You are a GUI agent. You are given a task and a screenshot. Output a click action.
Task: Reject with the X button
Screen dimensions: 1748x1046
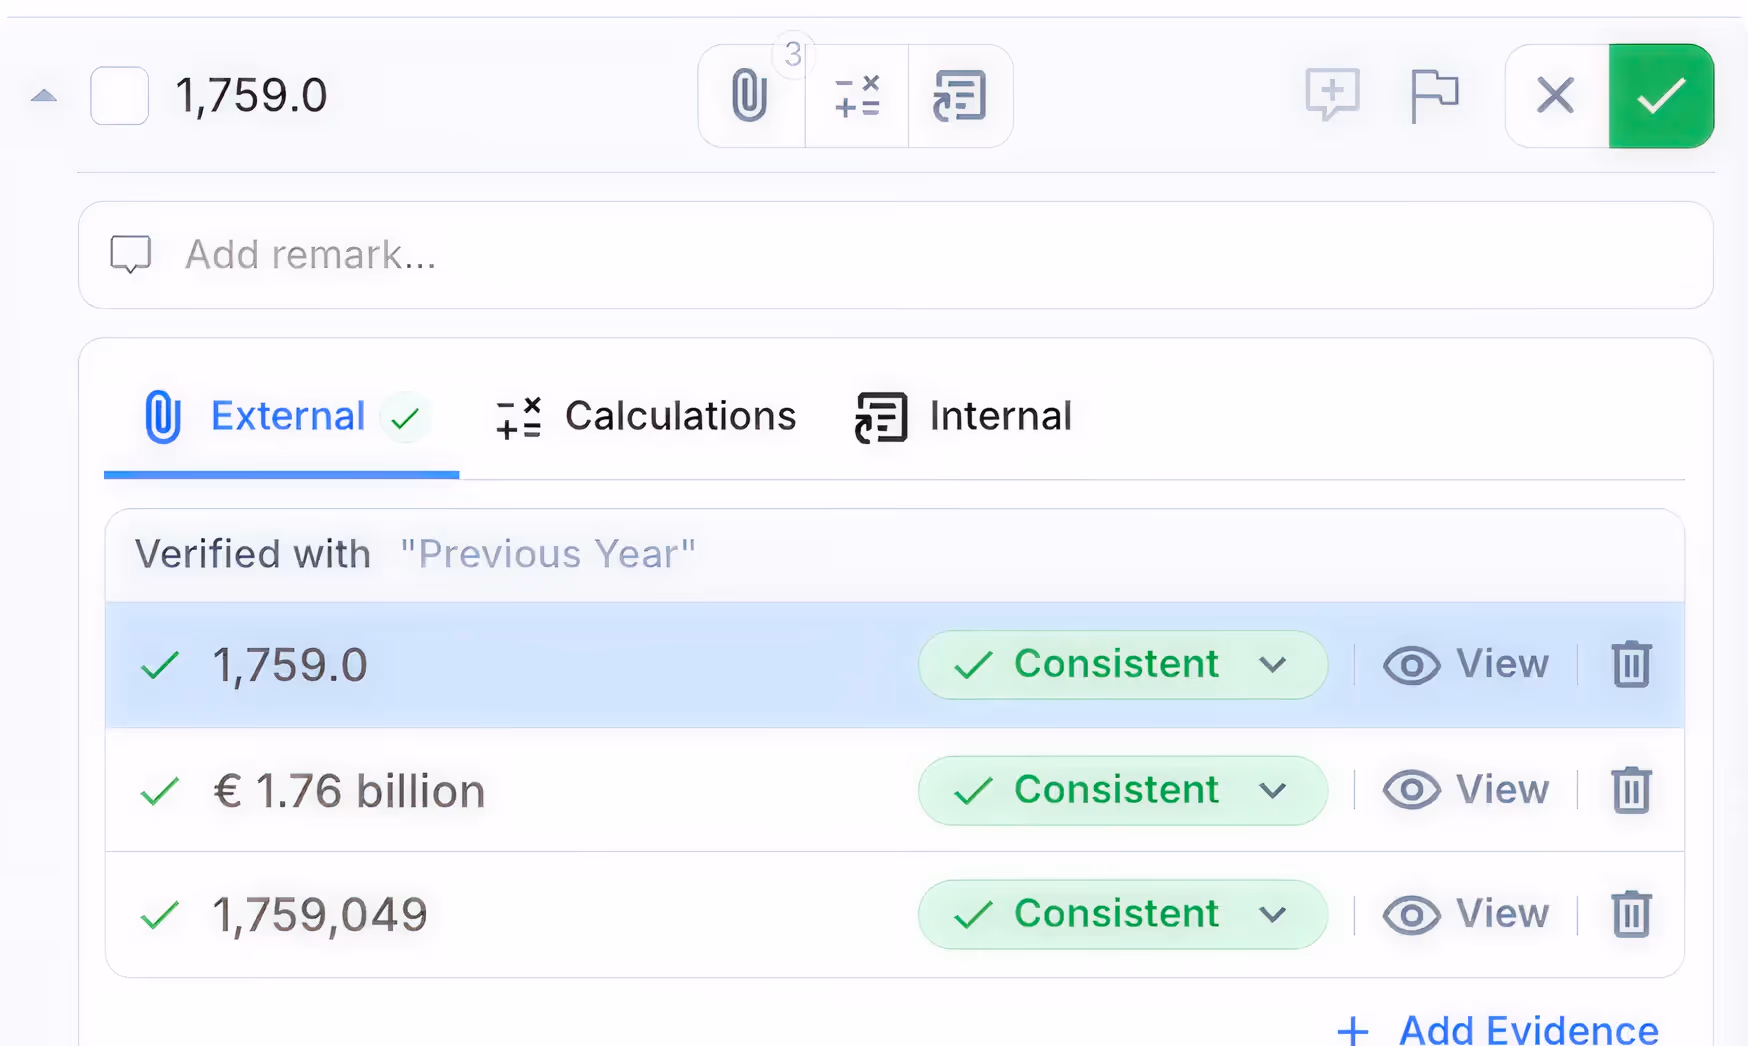(x=1556, y=96)
